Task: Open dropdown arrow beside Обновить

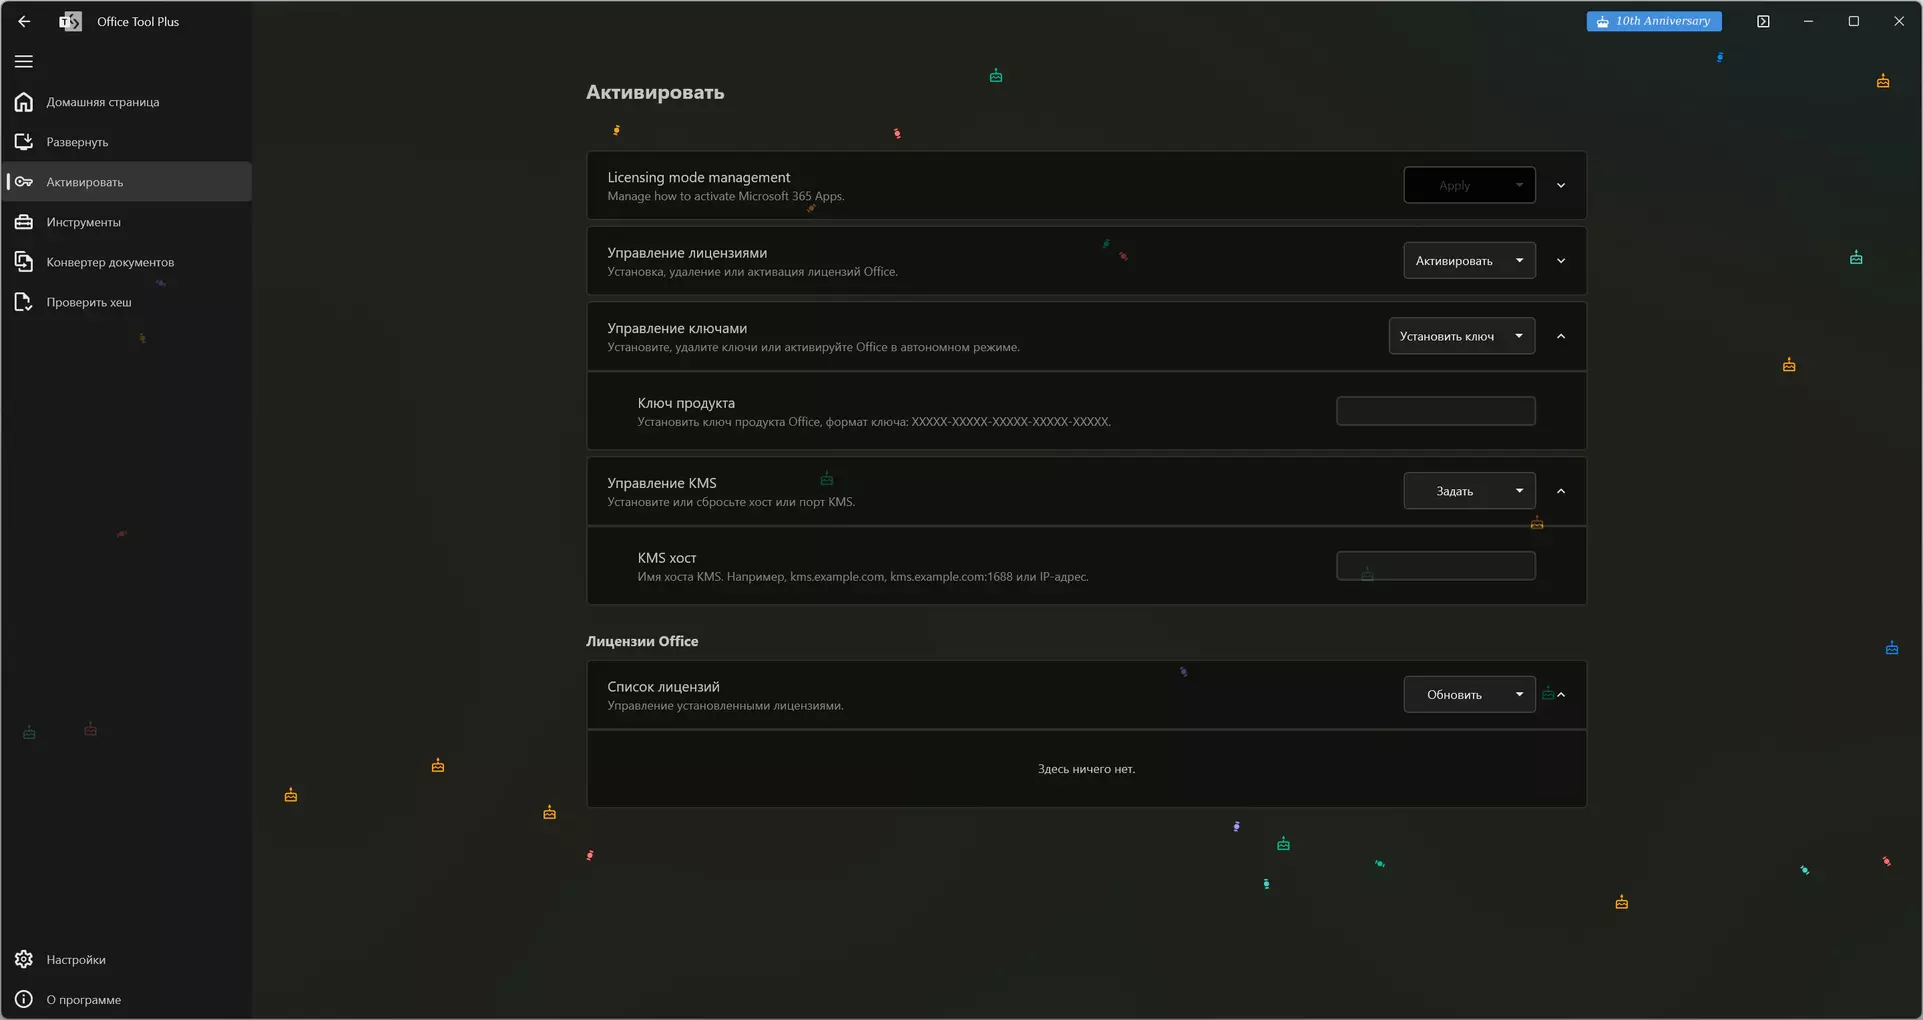Action: click(1519, 695)
